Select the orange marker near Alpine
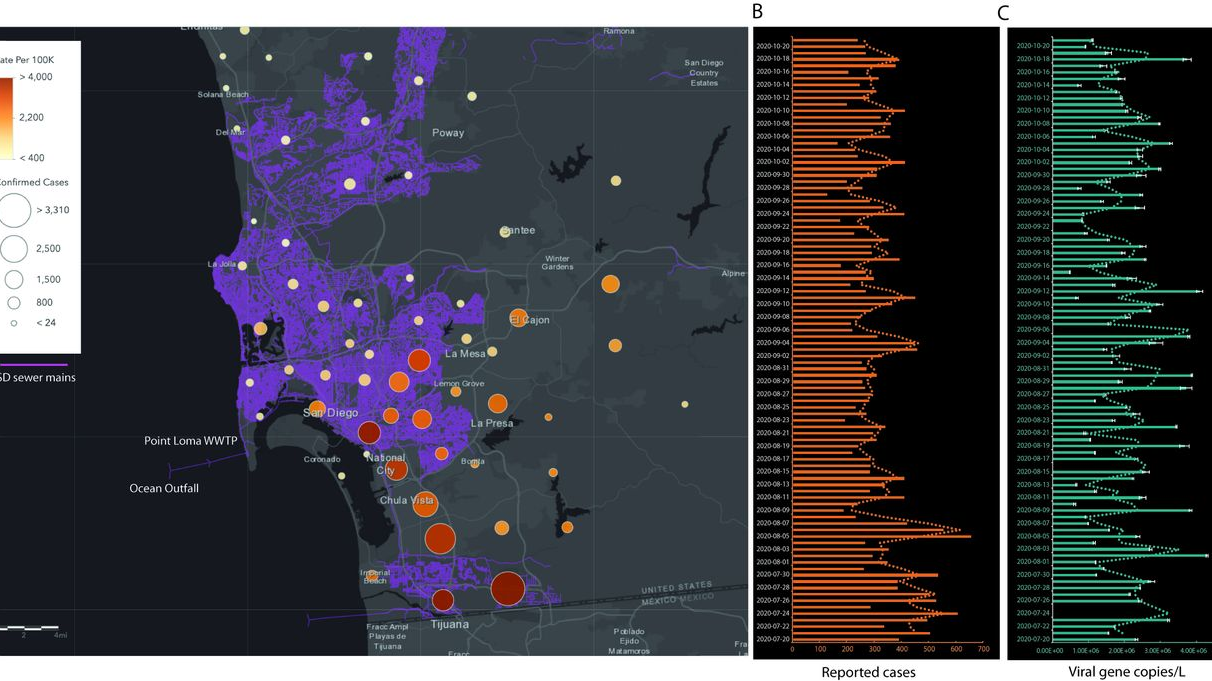This screenshot has height=681, width=1212. 611,285
